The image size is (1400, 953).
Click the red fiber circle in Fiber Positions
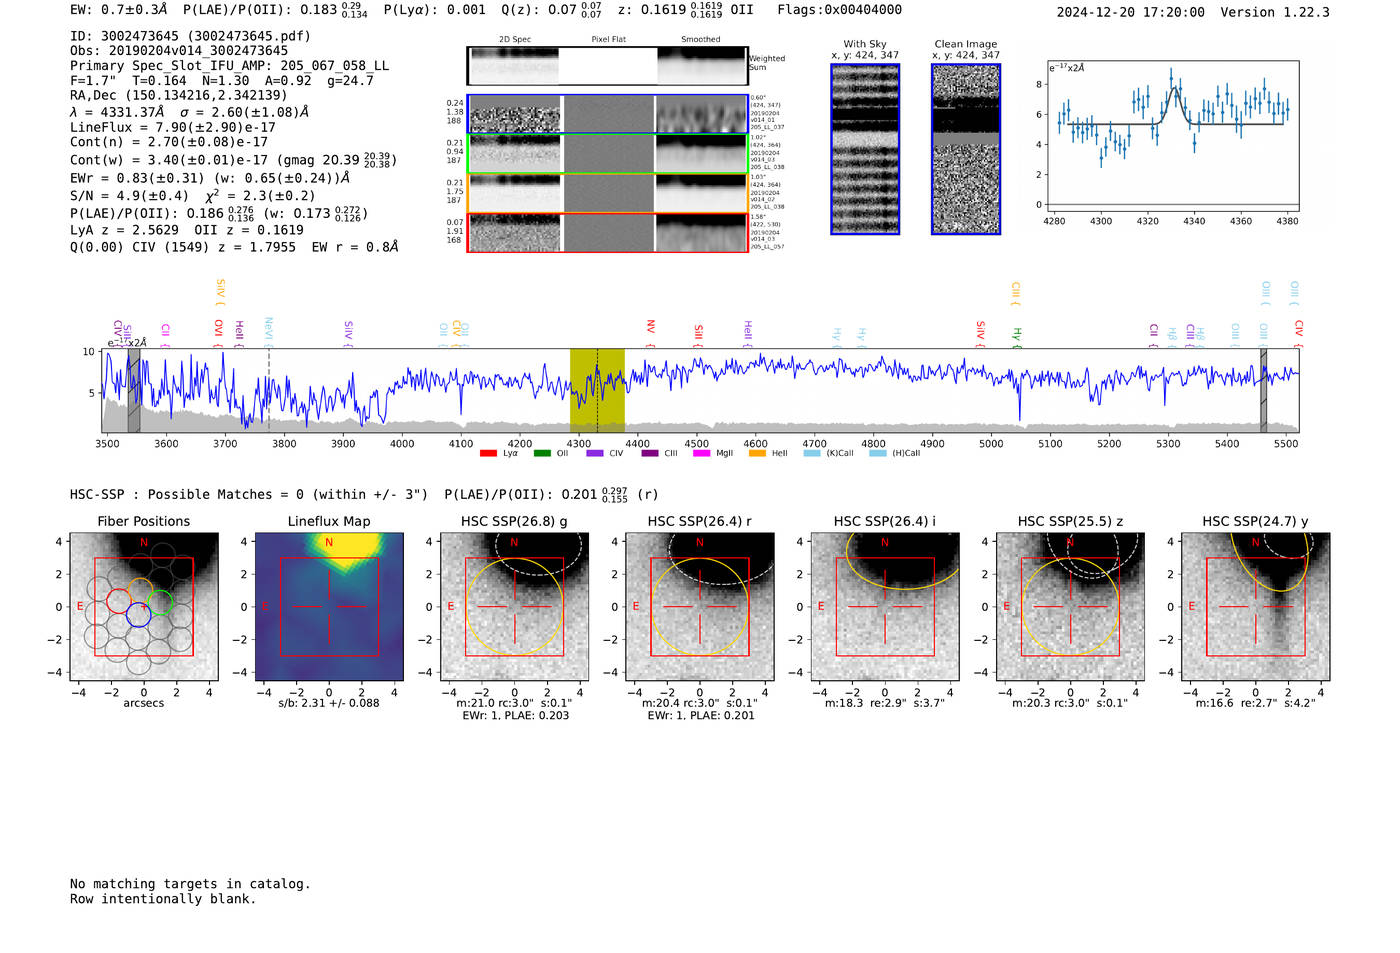[118, 601]
